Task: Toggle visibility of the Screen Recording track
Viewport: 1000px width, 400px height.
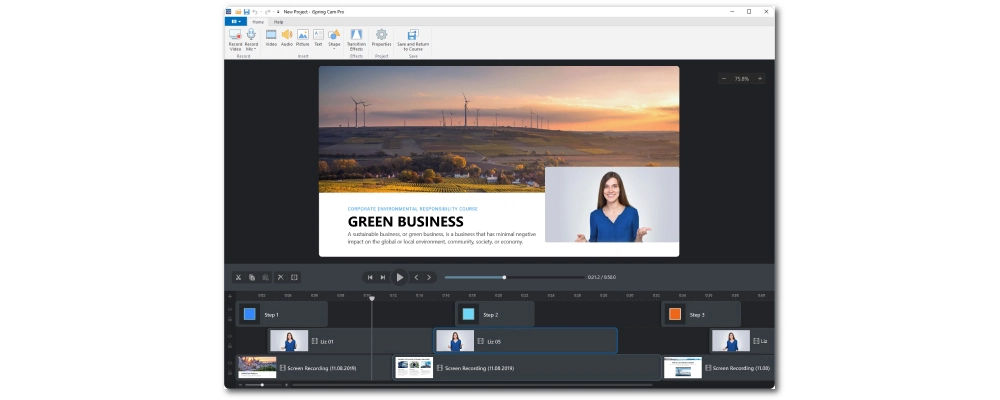Action: (230, 363)
